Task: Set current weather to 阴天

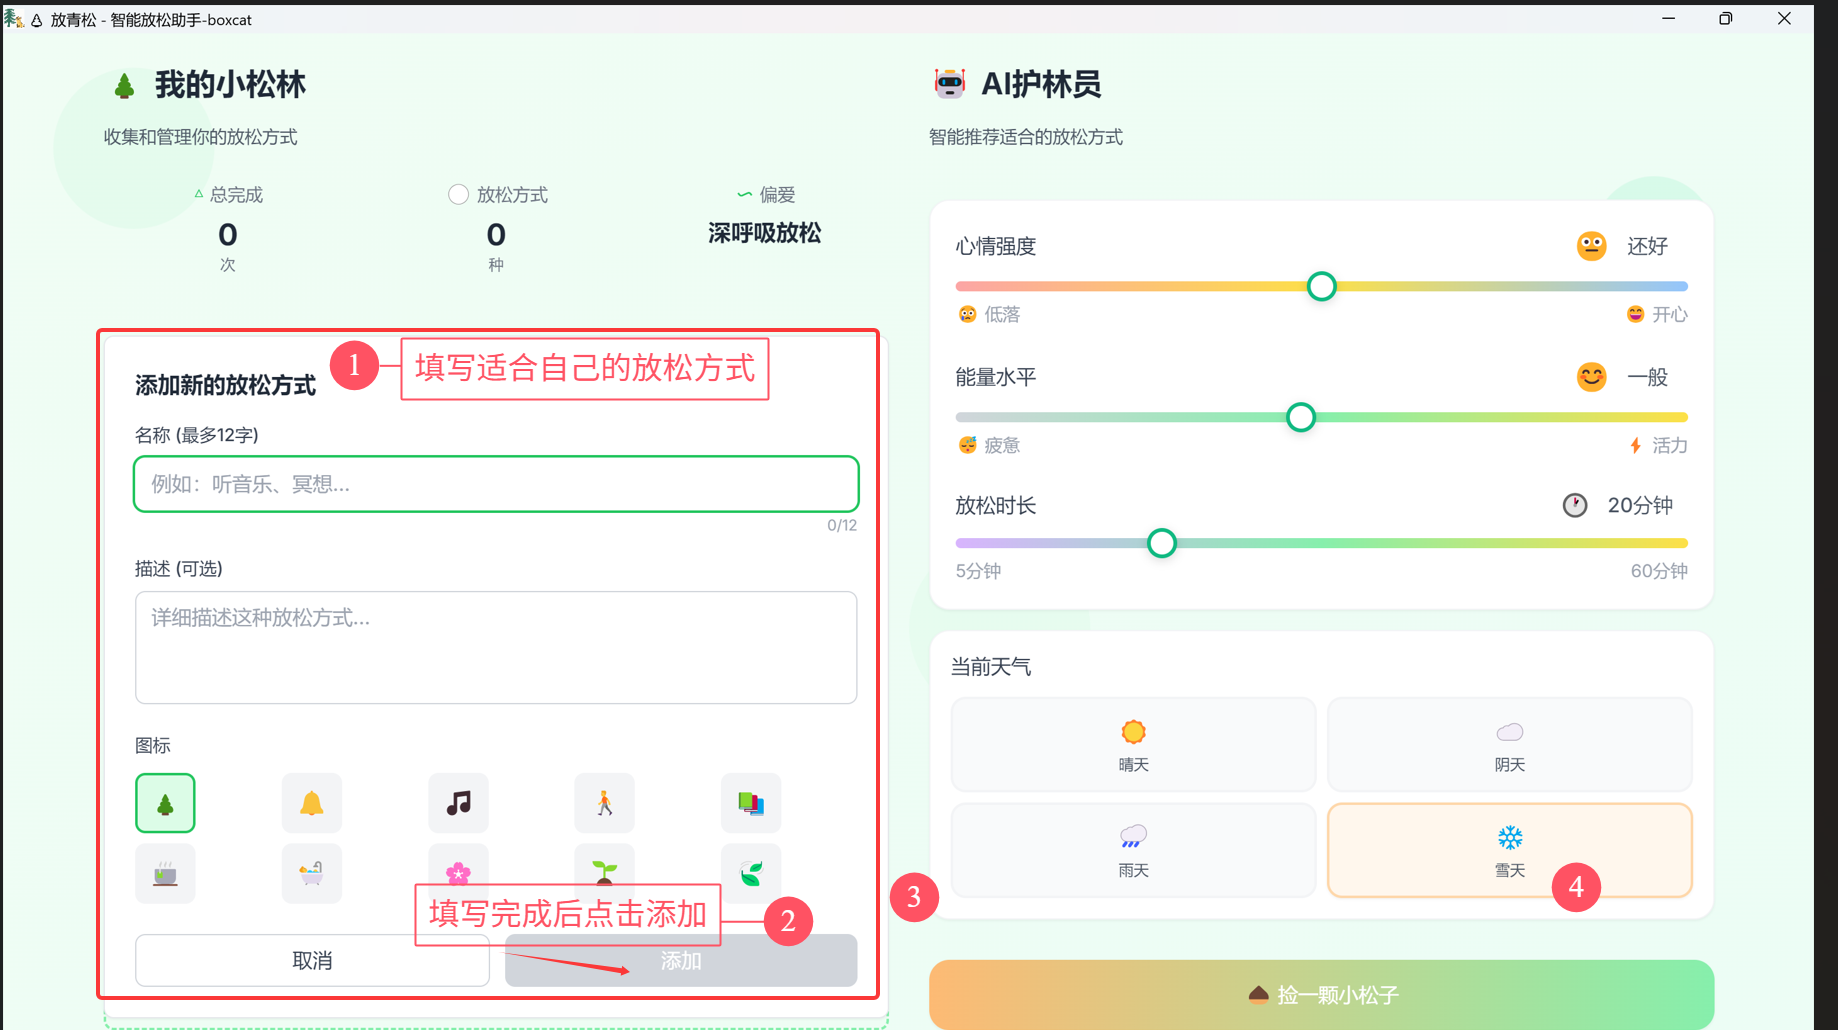Action: [1509, 745]
